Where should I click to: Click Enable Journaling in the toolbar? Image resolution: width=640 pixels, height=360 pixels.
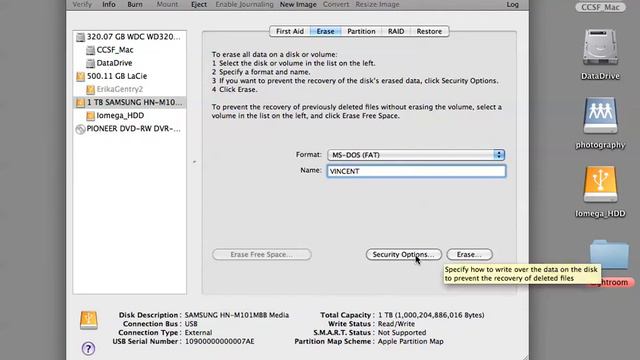pos(244,4)
